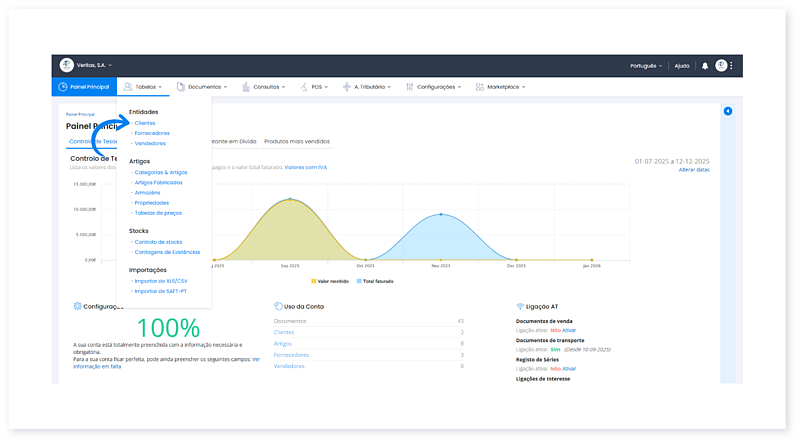
Task: Click the Marketplace icon in the menu bar
Action: tap(480, 87)
